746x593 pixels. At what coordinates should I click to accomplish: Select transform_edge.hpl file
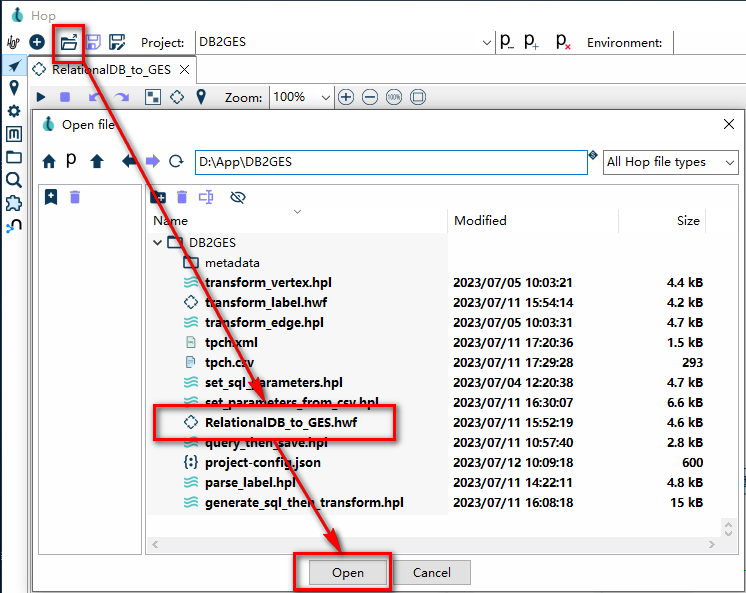coord(264,323)
